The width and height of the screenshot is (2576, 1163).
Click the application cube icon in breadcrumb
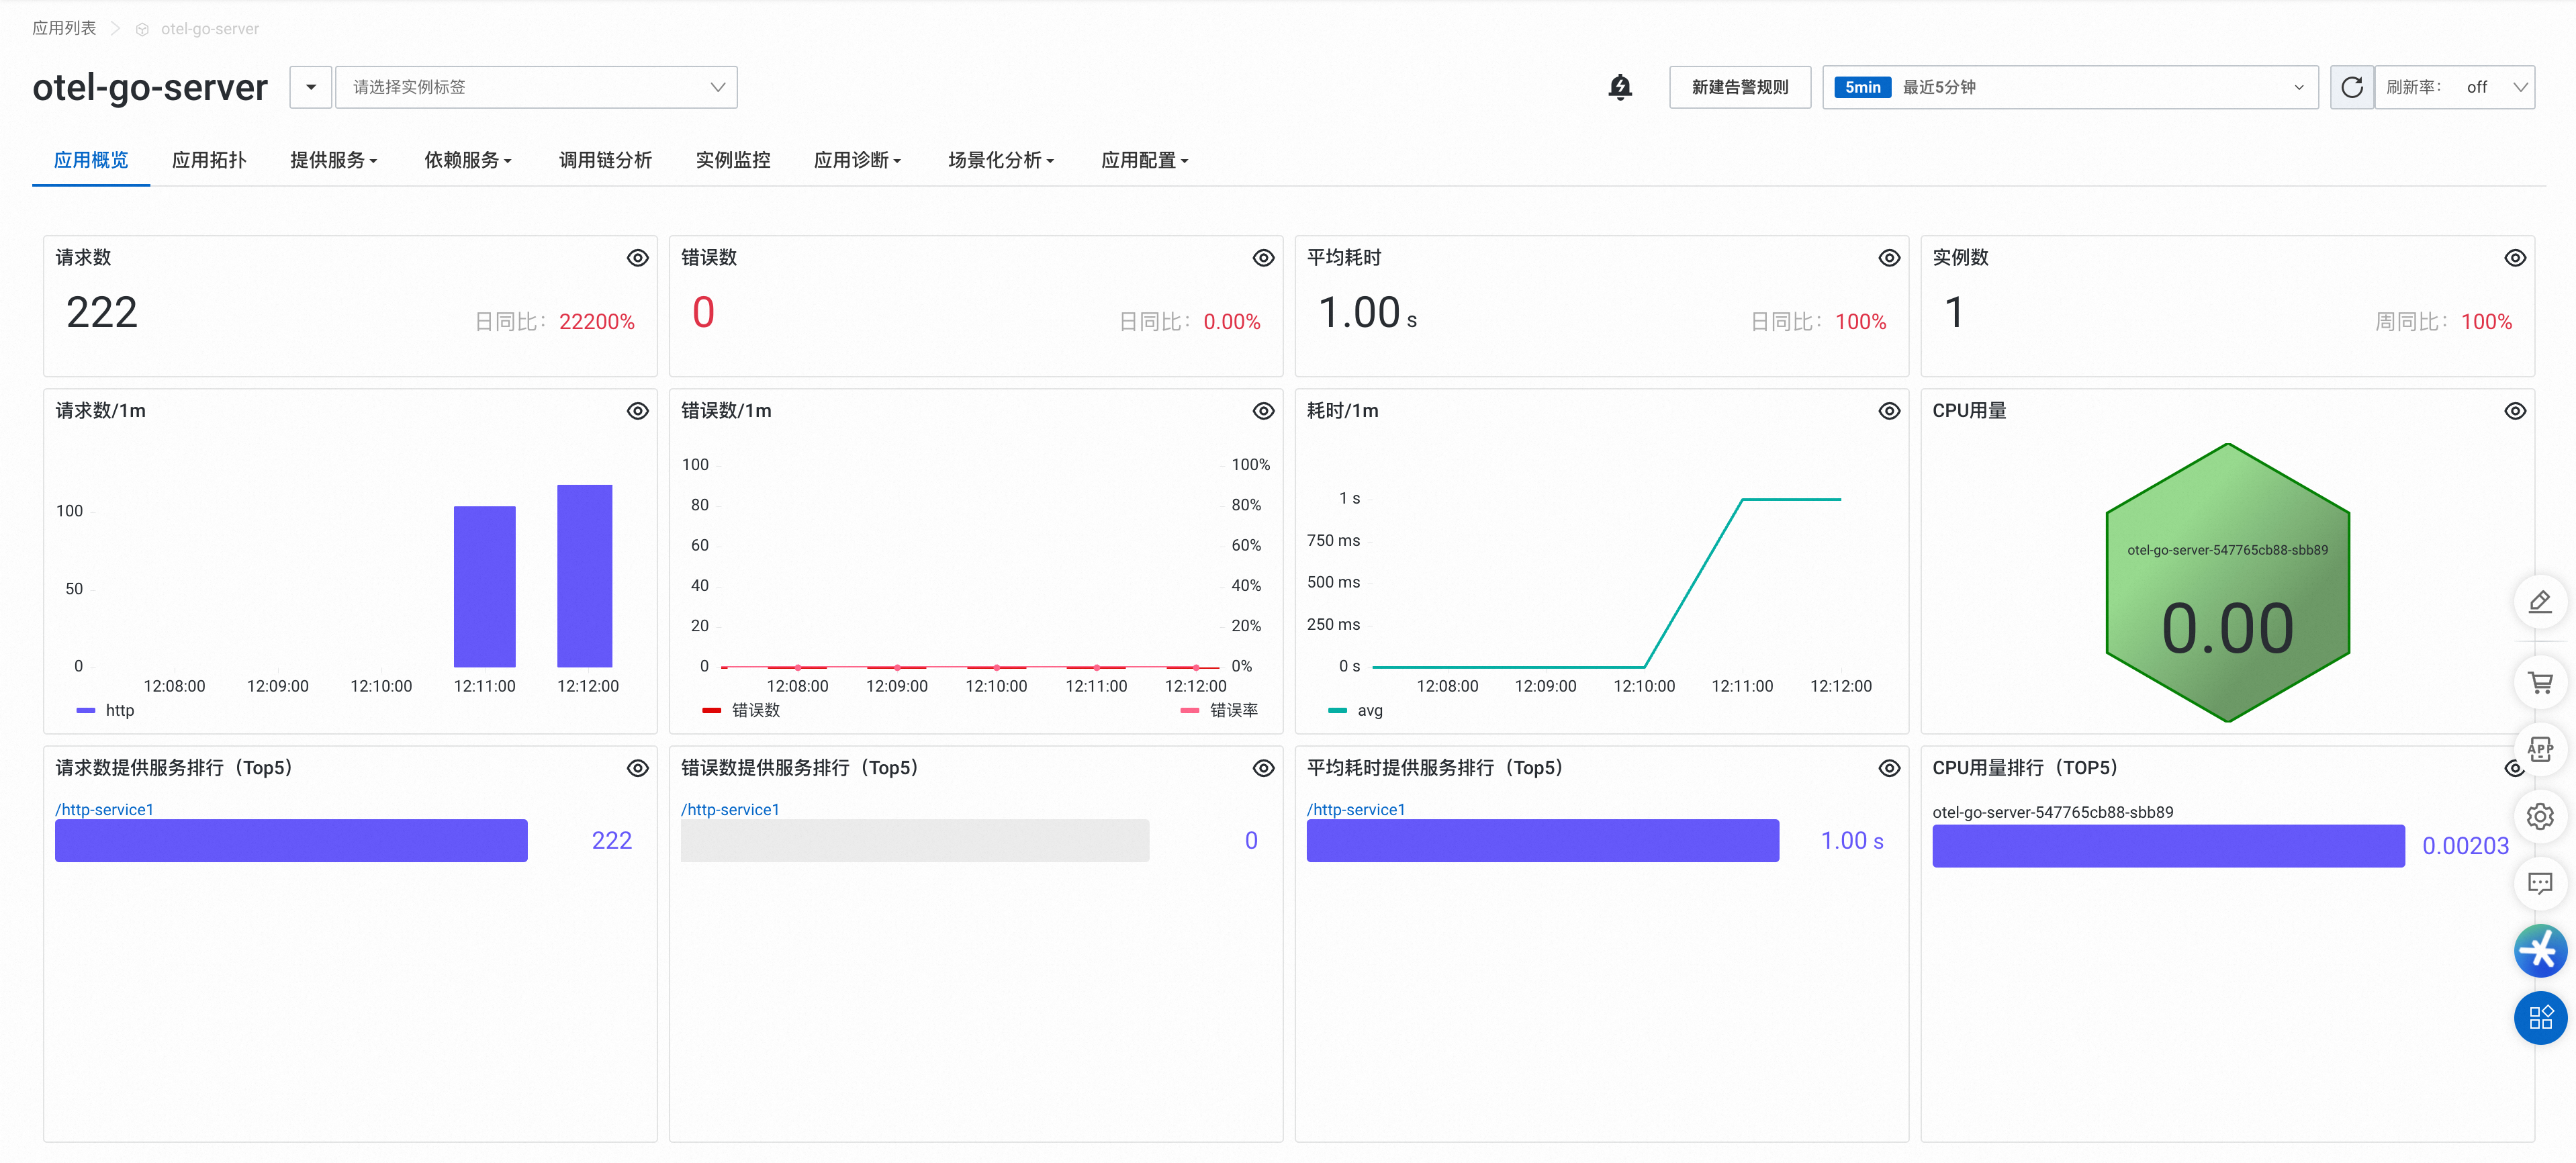click(142, 30)
